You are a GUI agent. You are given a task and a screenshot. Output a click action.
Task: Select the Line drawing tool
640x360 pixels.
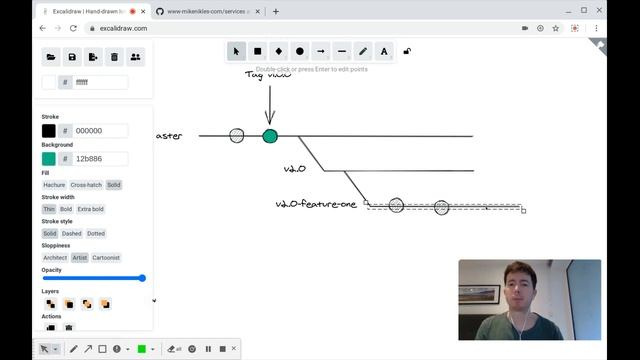coord(342,51)
